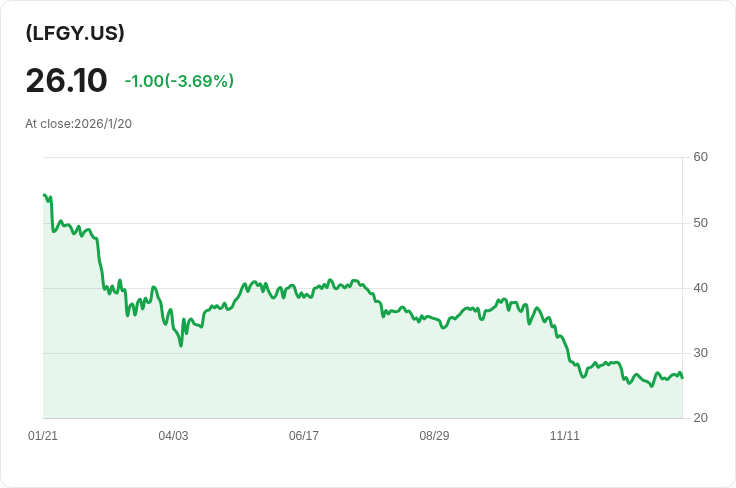
Task: Click the 50 label on the price axis
Action: tap(700, 222)
